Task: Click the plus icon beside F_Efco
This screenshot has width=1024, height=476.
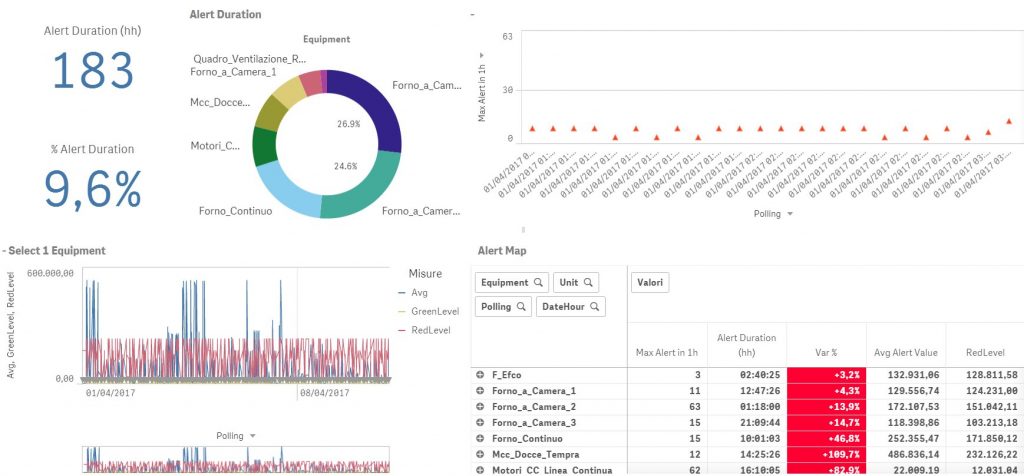Action: click(480, 374)
